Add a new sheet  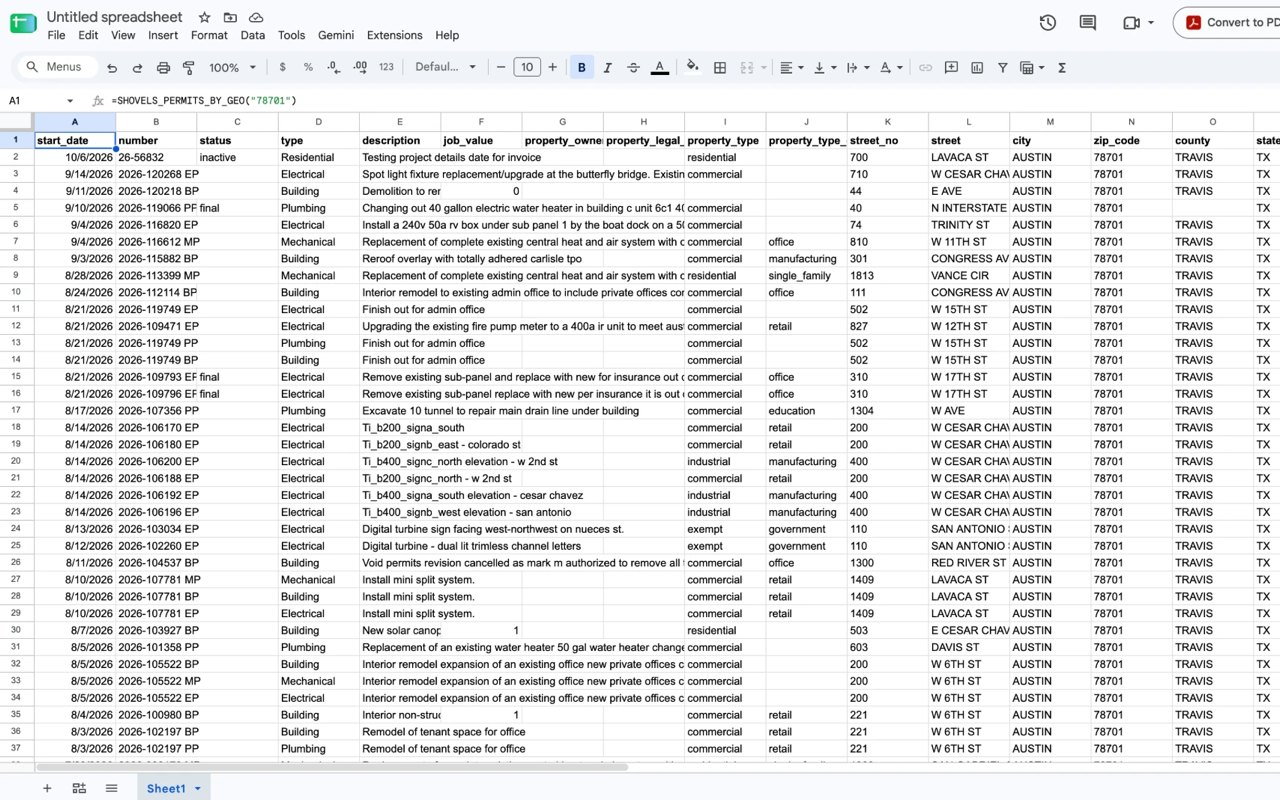pos(47,788)
